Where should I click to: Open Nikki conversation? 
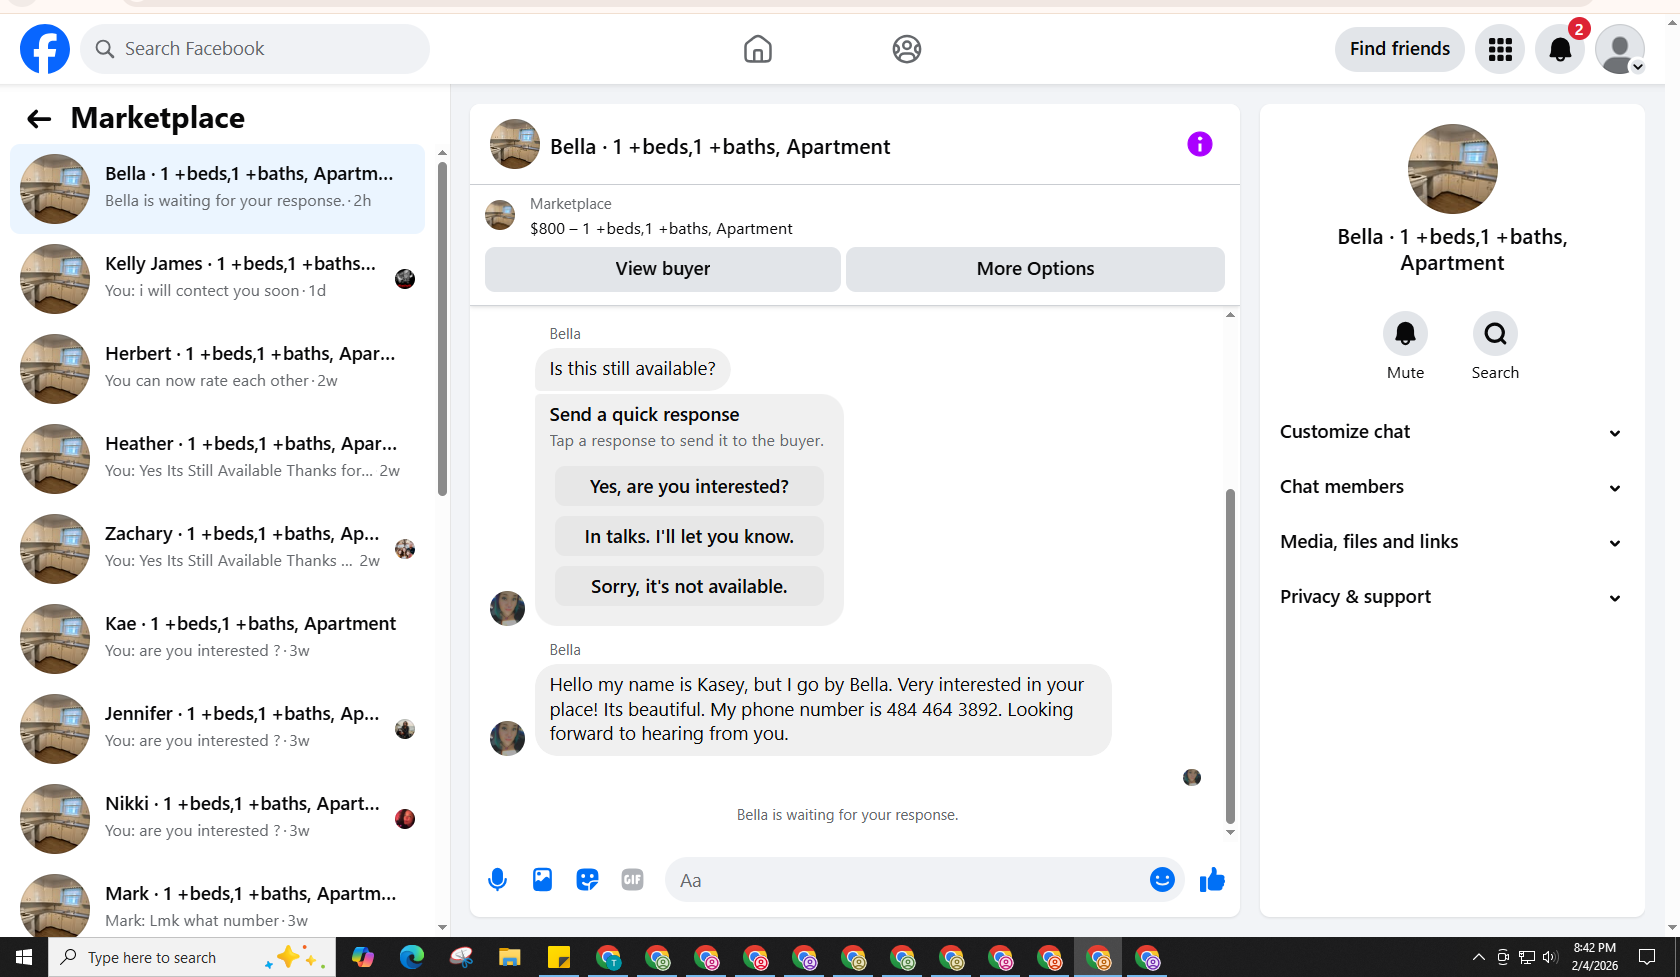point(217,819)
